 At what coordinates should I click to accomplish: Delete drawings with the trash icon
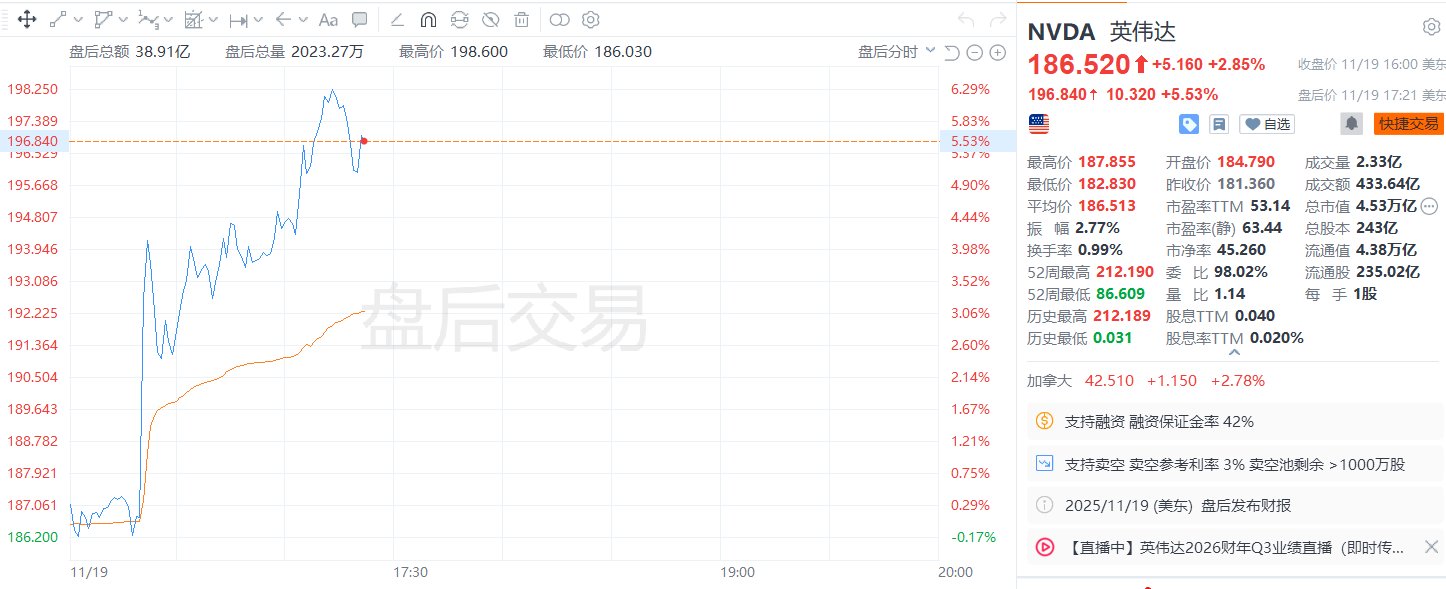coord(521,19)
